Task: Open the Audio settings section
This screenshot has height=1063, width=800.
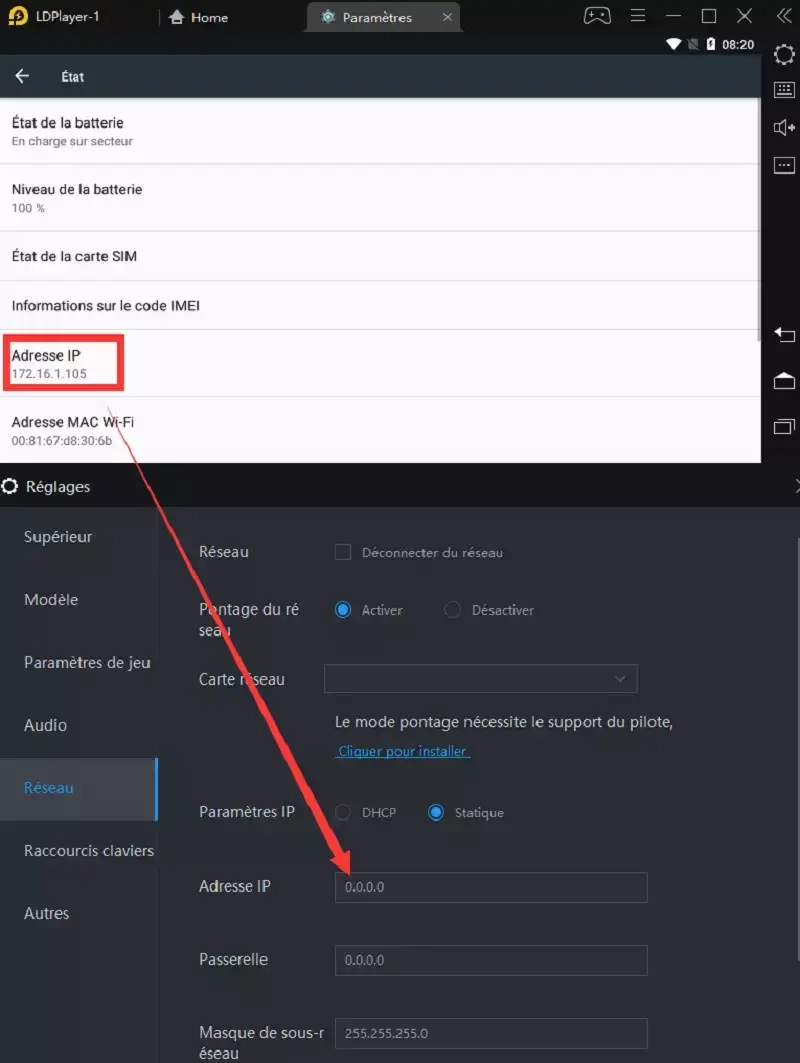Action: pyautogui.click(x=46, y=725)
